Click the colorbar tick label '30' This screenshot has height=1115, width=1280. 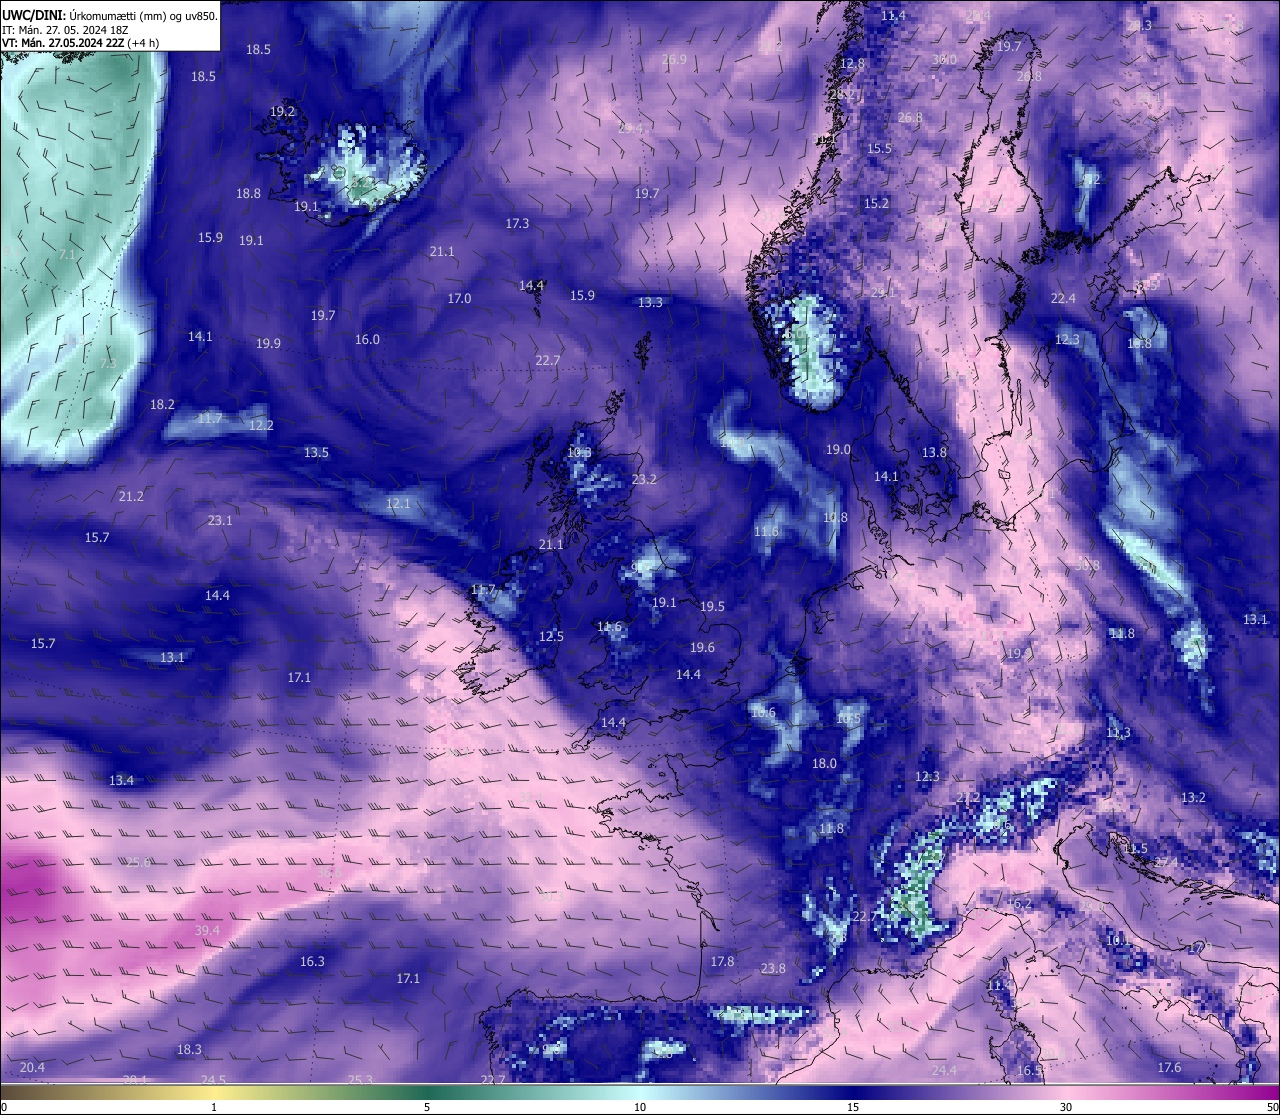click(x=1066, y=1107)
